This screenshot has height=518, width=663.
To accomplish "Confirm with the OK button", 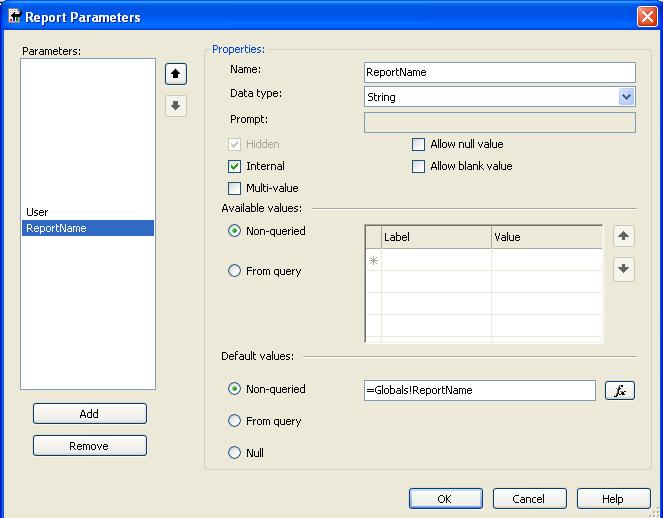I will [x=445, y=499].
